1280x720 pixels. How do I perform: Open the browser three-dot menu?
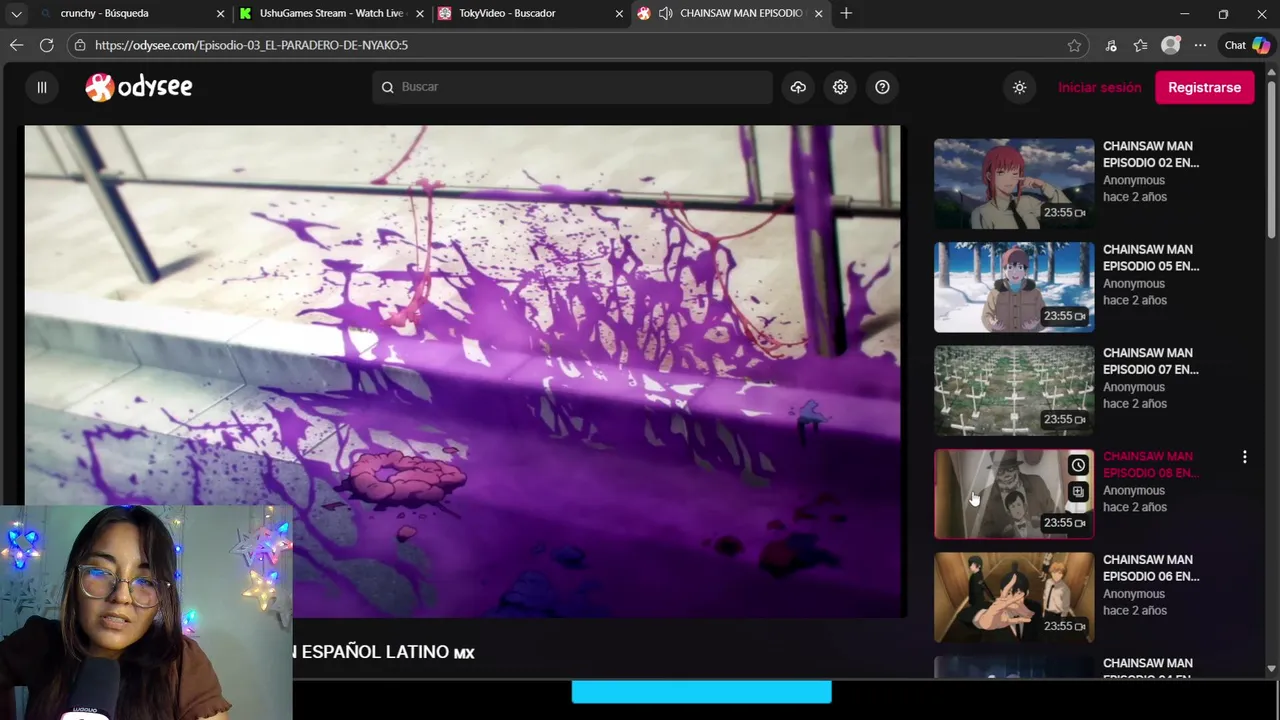point(1200,45)
